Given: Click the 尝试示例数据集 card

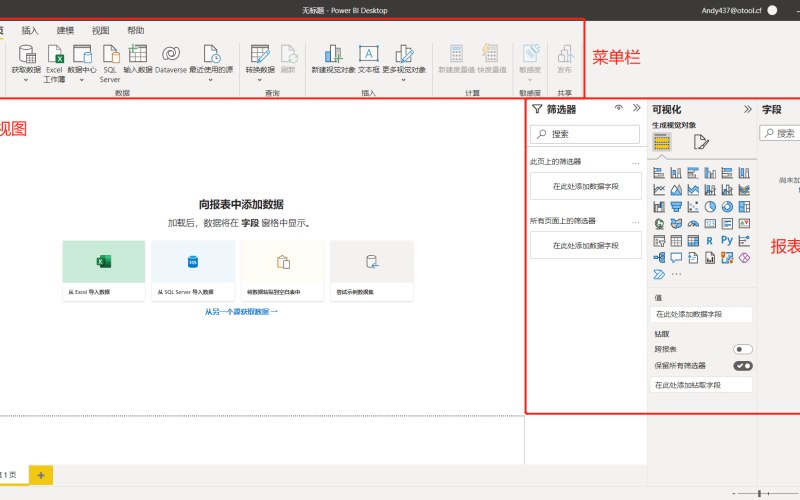Looking at the screenshot, I should click(372, 270).
